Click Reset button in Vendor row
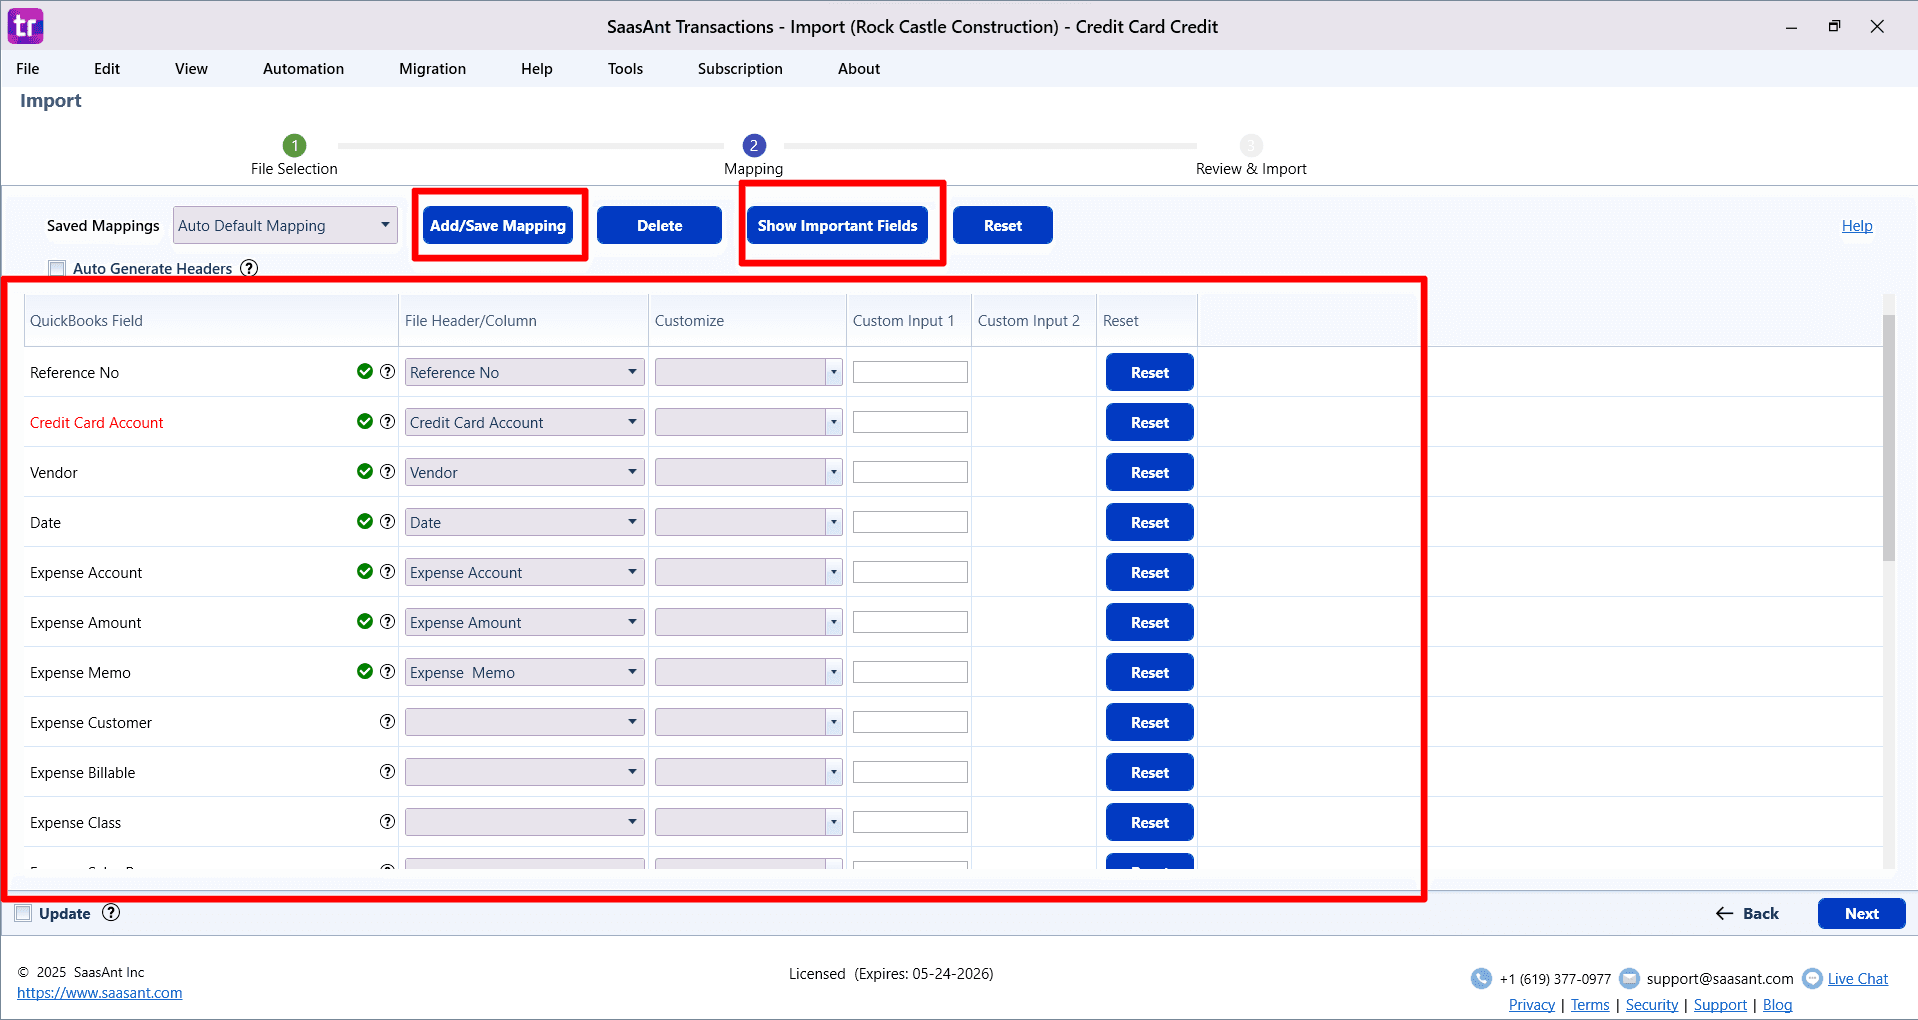Screen dimensions: 1918x1020 [1150, 472]
